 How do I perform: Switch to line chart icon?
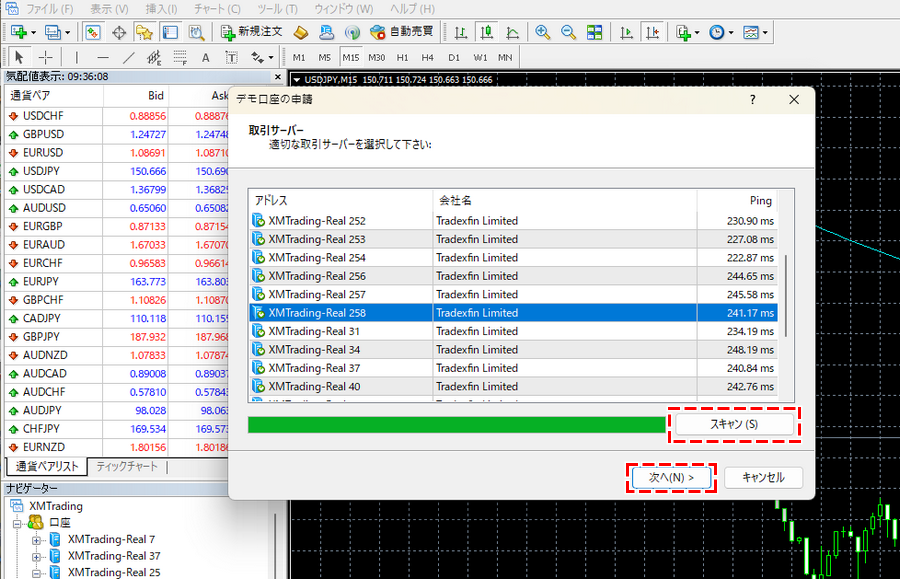pos(513,33)
